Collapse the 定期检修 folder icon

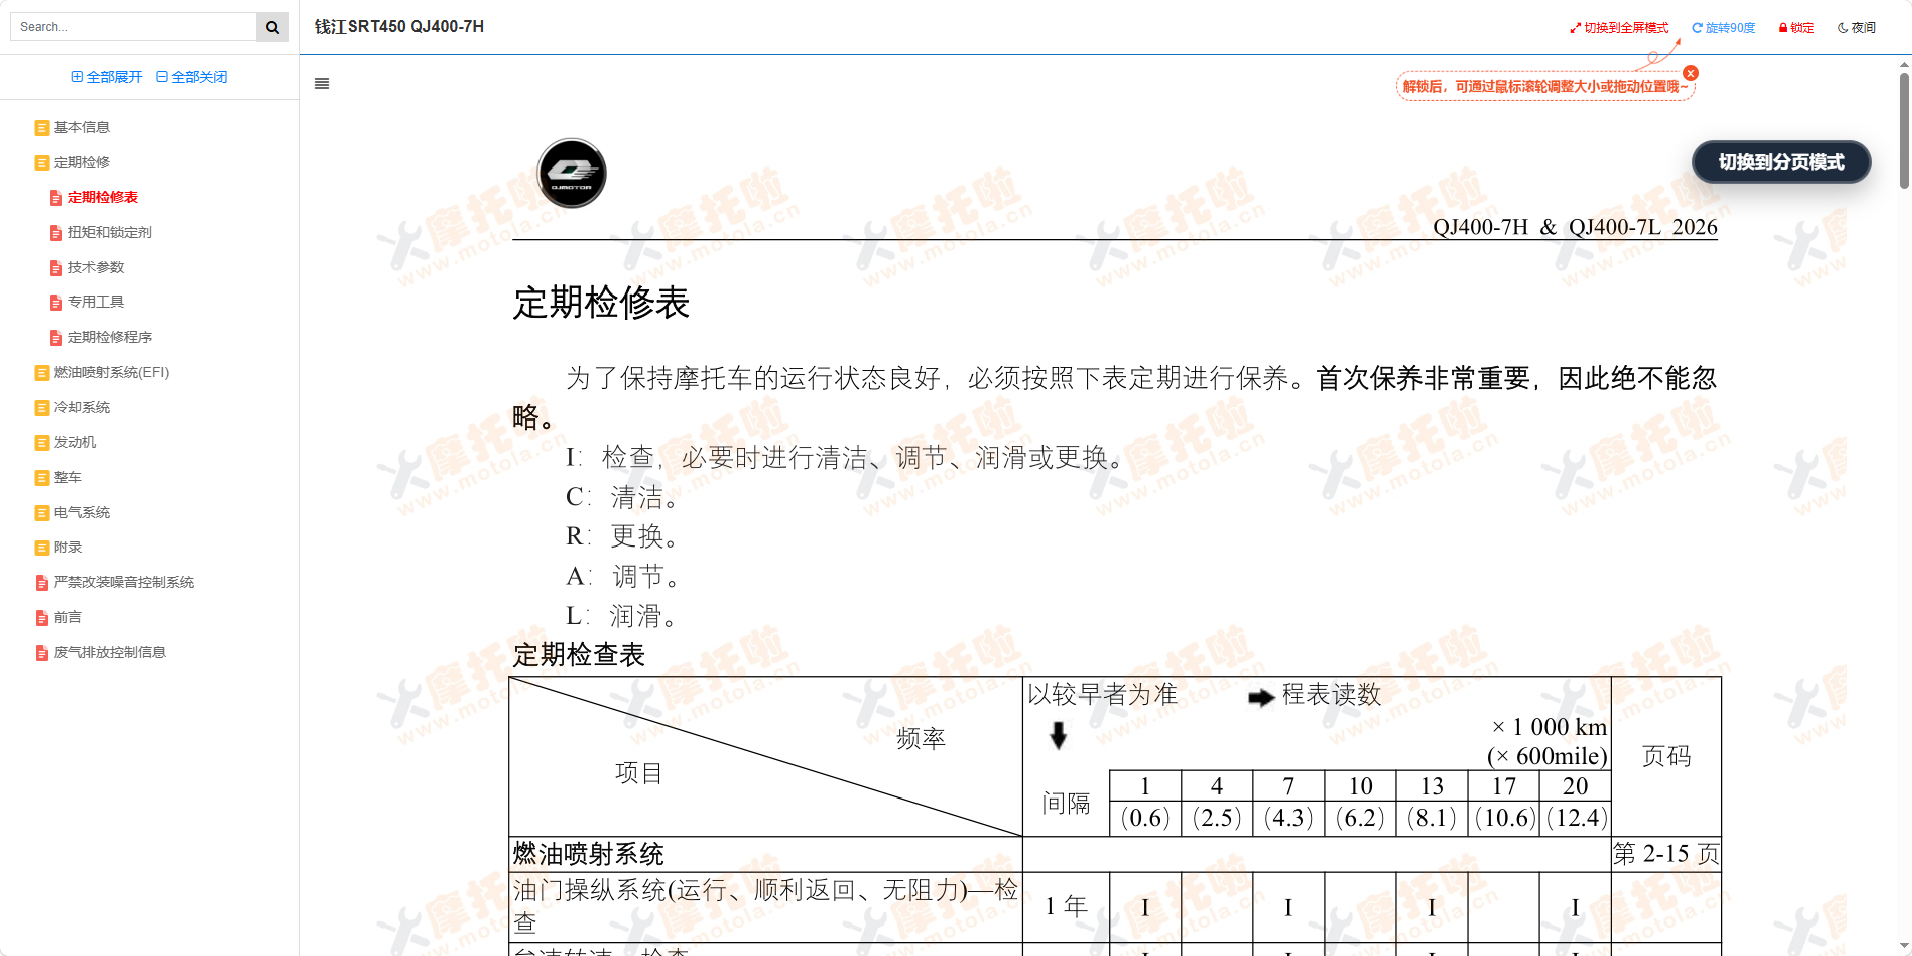[42, 163]
